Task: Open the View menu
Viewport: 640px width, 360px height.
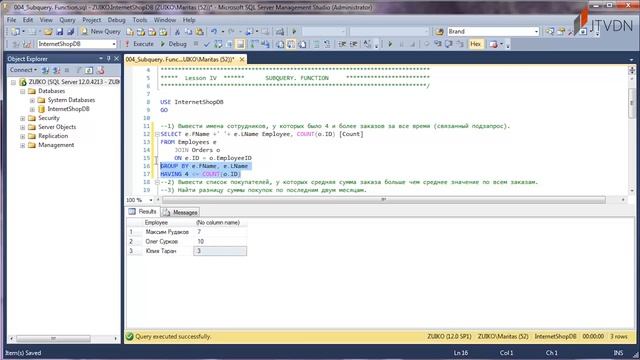Action: (x=46, y=20)
